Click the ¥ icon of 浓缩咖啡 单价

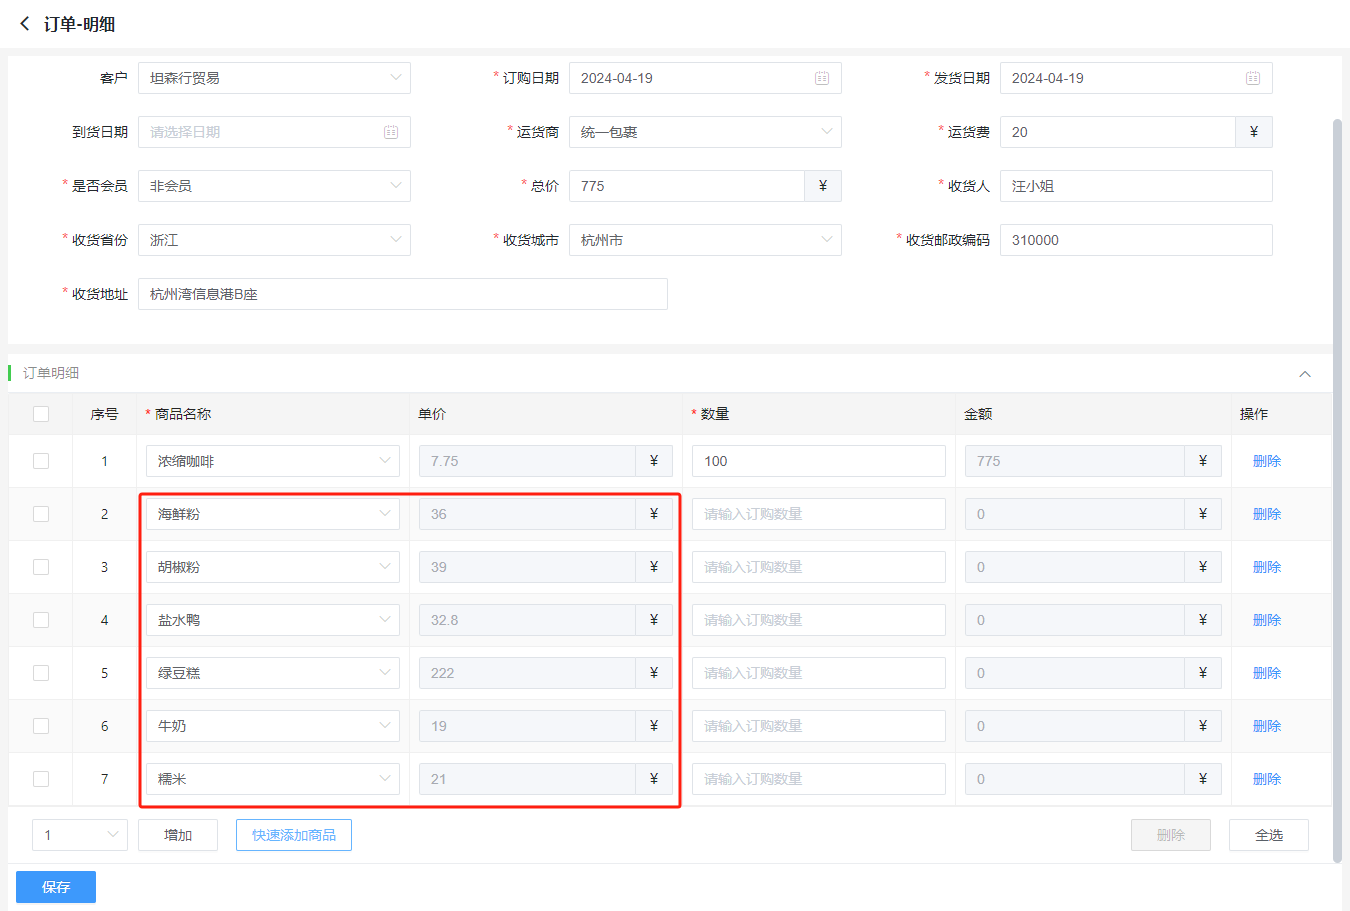[654, 461]
